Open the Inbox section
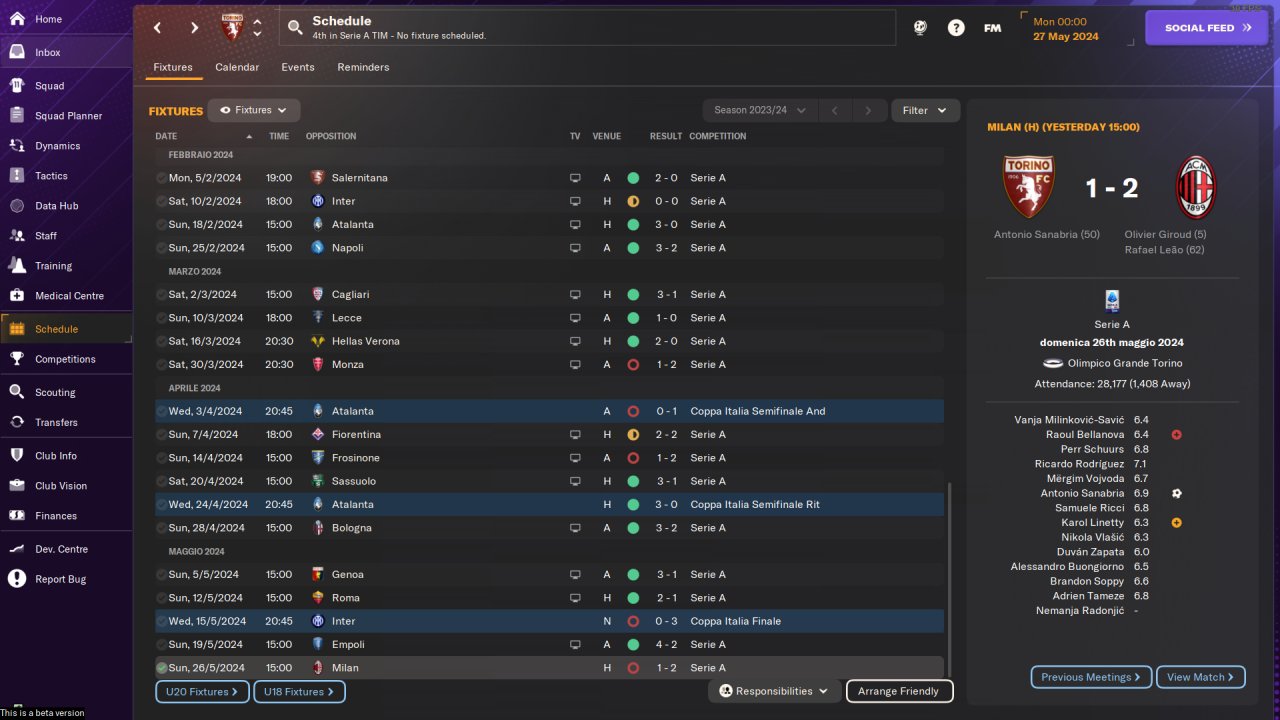Image resolution: width=1280 pixels, height=720 pixels. (x=66, y=52)
